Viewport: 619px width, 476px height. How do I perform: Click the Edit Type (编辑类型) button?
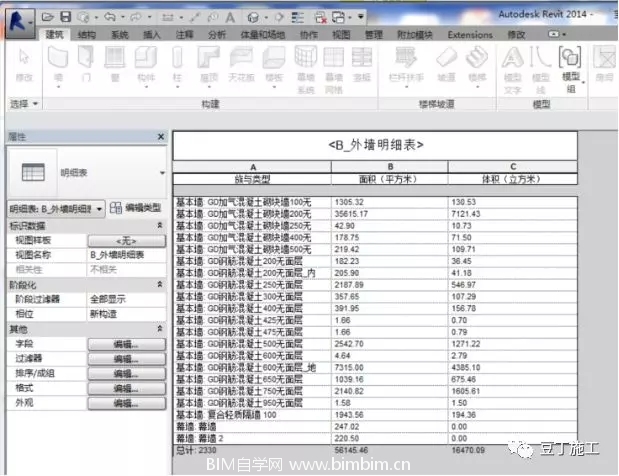[x=135, y=208]
